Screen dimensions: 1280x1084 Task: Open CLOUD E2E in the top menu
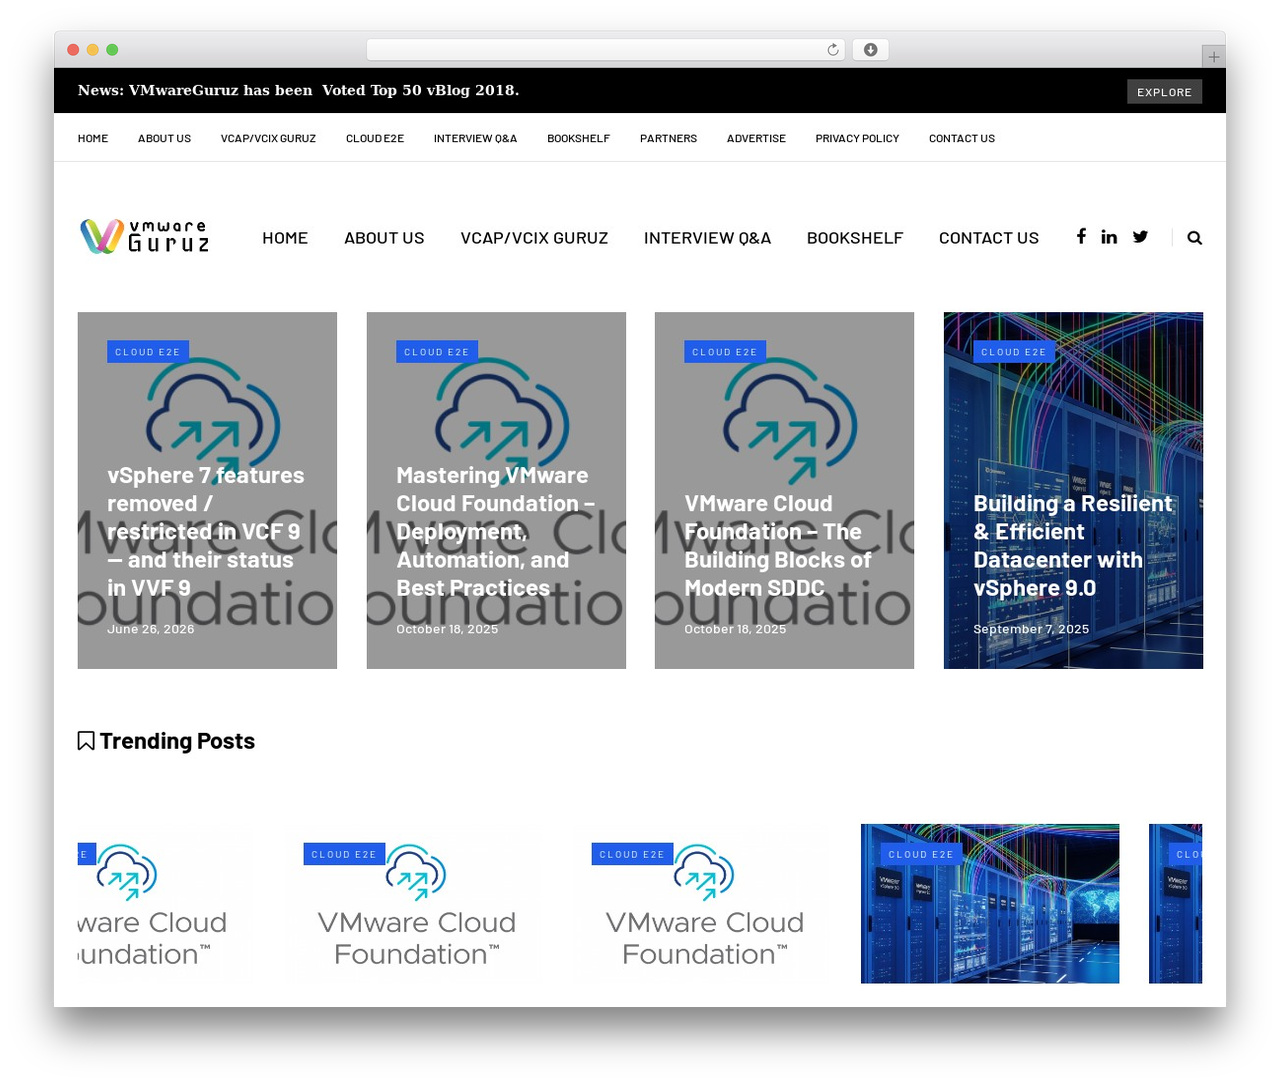375,139
